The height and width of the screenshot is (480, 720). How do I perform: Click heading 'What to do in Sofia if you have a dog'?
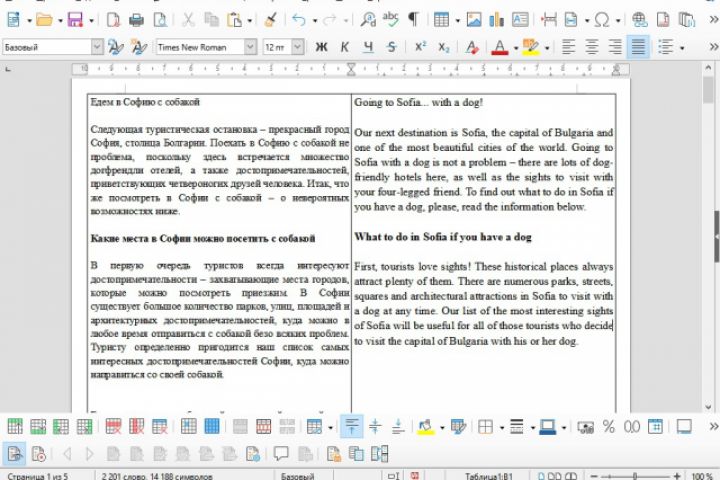(443, 237)
